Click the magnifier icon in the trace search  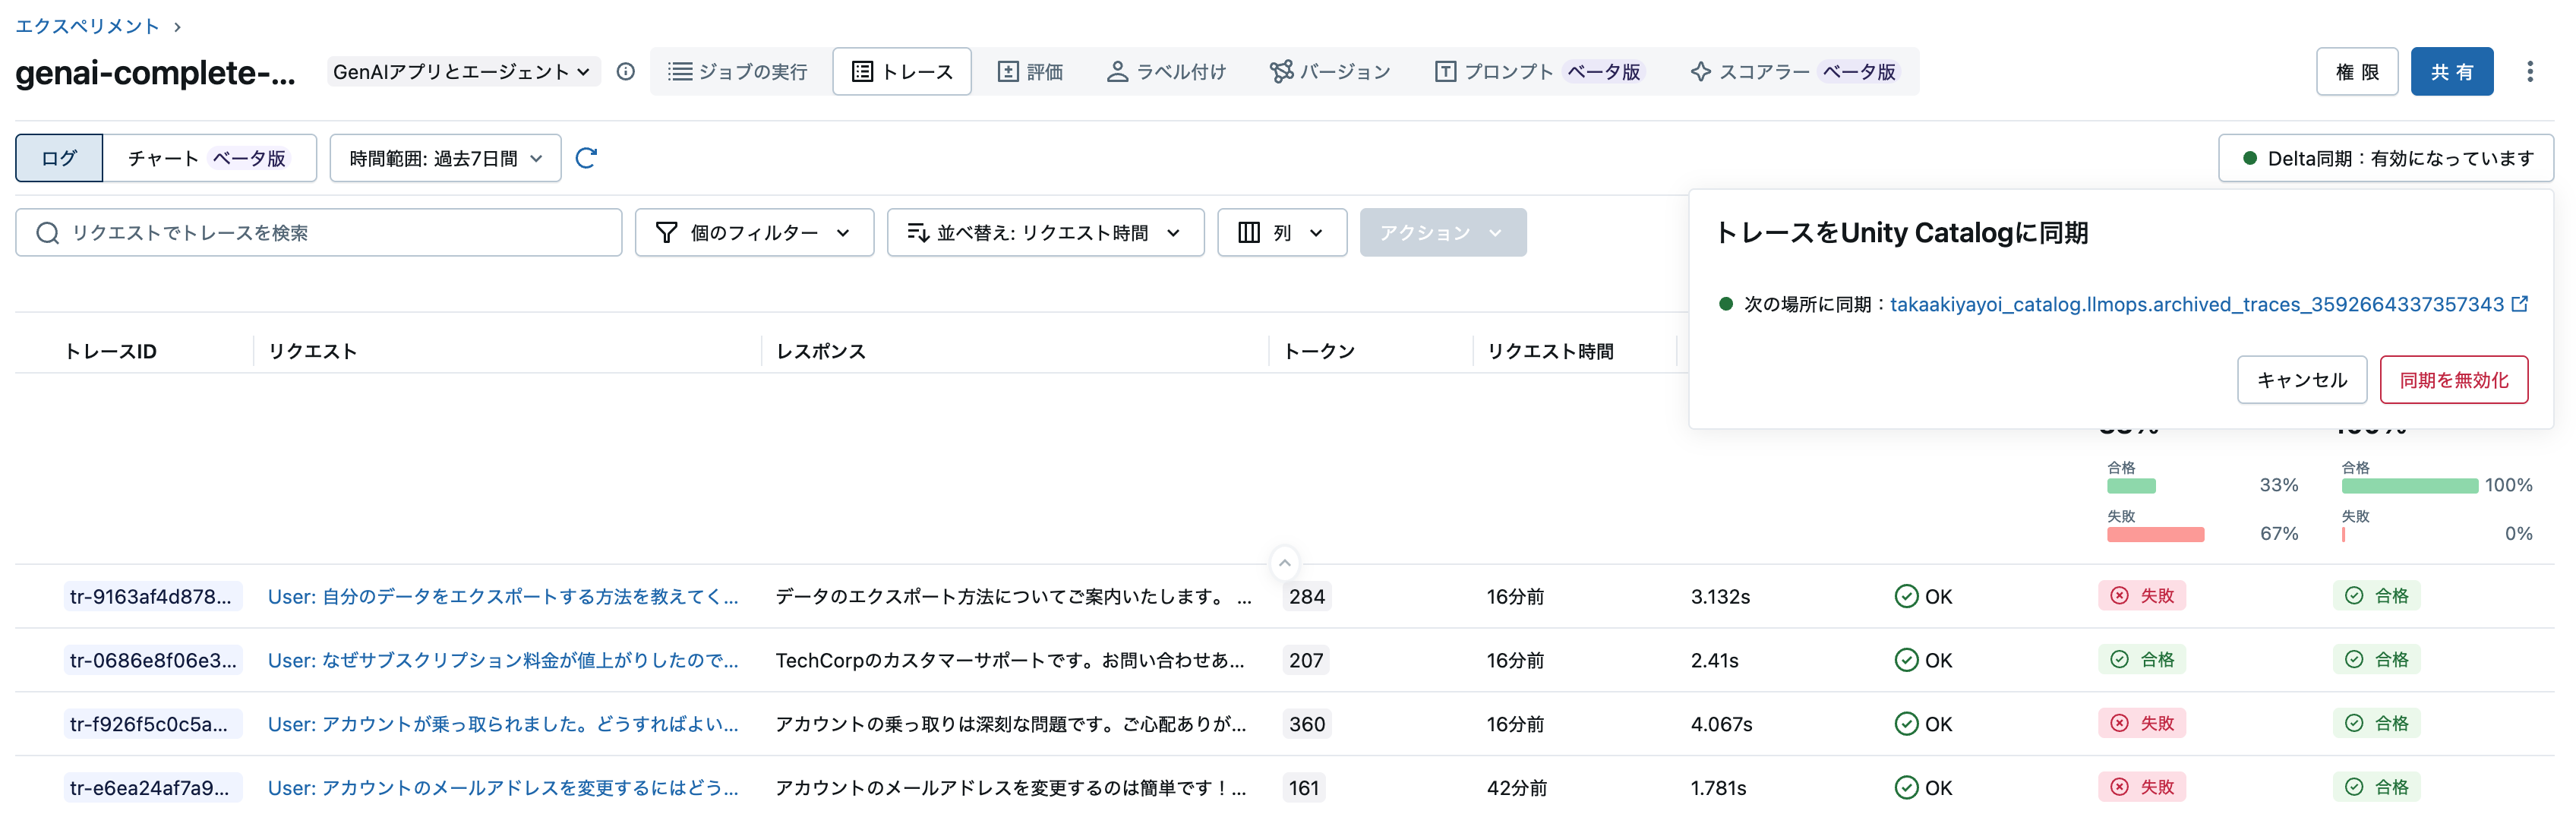(x=47, y=232)
